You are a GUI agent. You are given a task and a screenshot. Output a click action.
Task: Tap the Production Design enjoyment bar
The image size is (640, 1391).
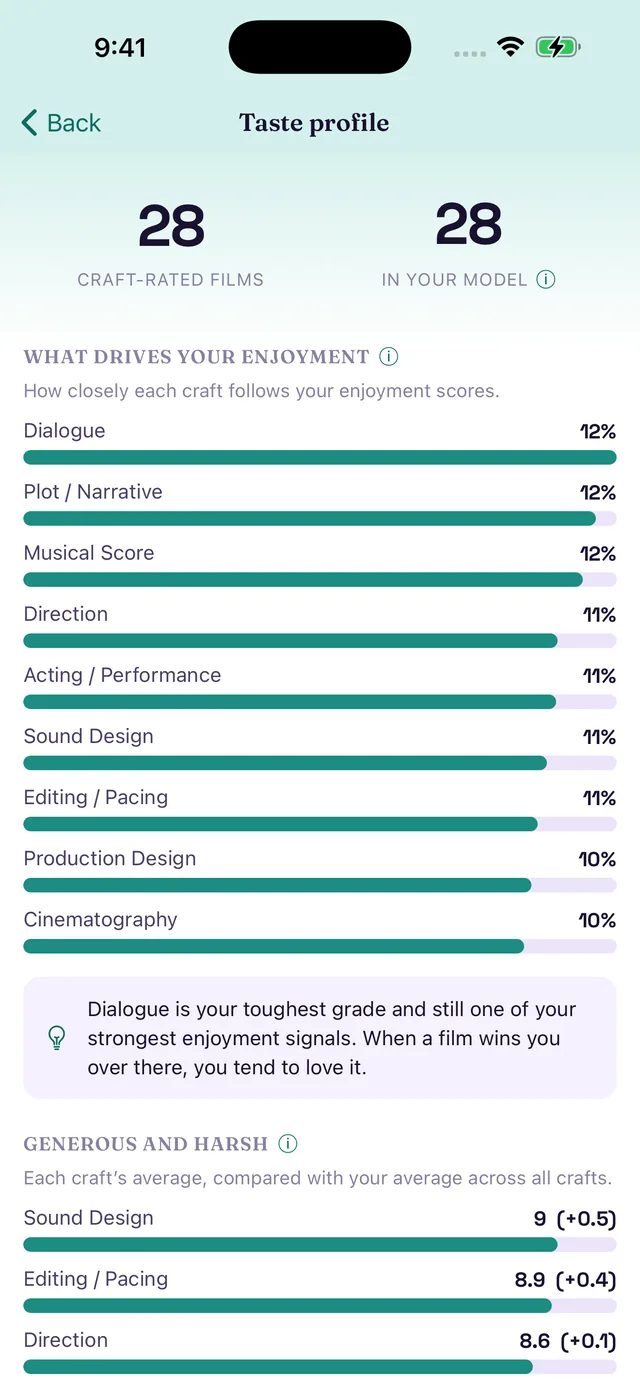(x=320, y=885)
